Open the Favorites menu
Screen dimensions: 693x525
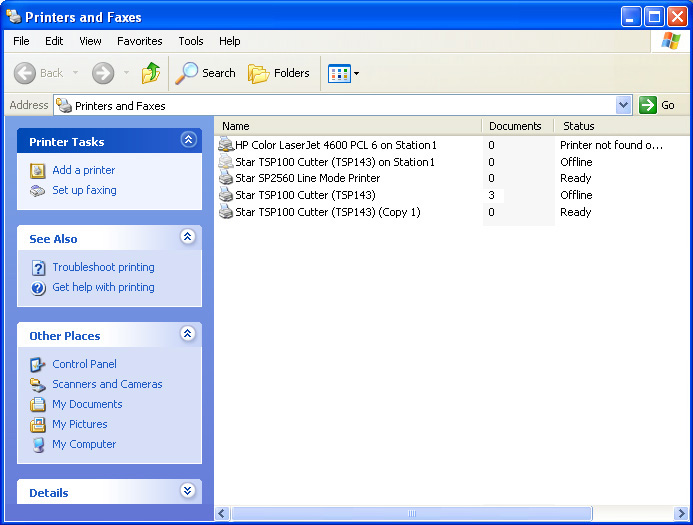click(140, 41)
